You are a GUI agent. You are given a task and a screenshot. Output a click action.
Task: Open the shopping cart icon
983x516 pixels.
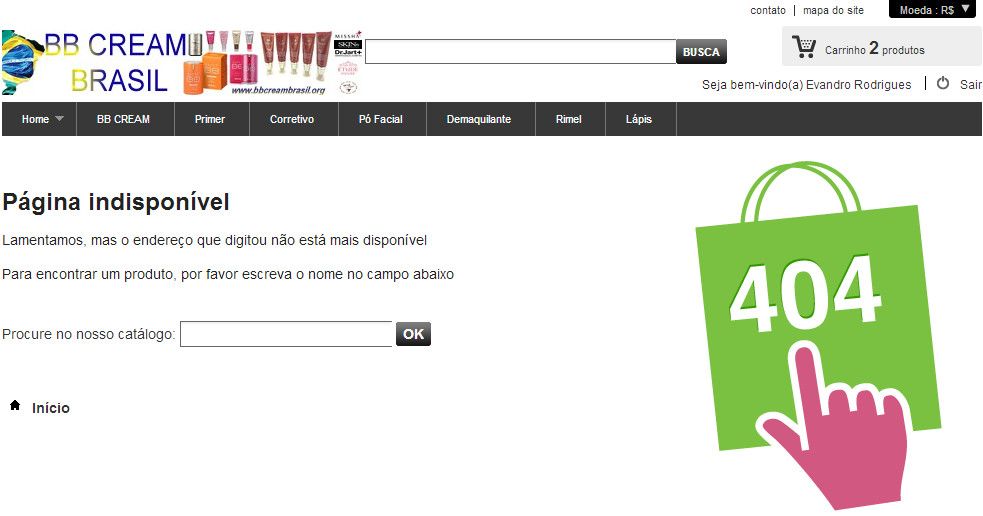tap(804, 47)
